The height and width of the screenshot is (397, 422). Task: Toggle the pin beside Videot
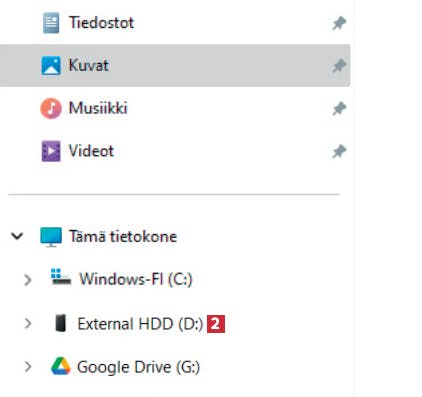click(x=339, y=151)
